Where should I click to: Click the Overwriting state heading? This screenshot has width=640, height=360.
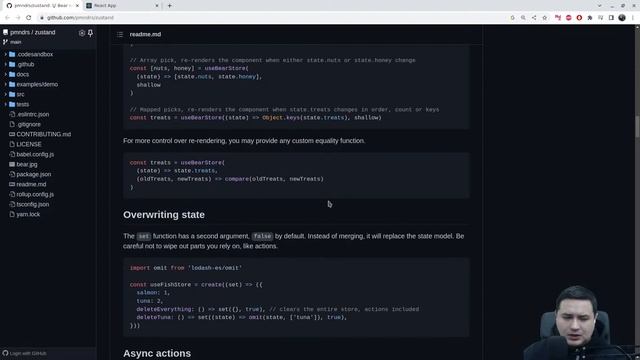coord(164,215)
